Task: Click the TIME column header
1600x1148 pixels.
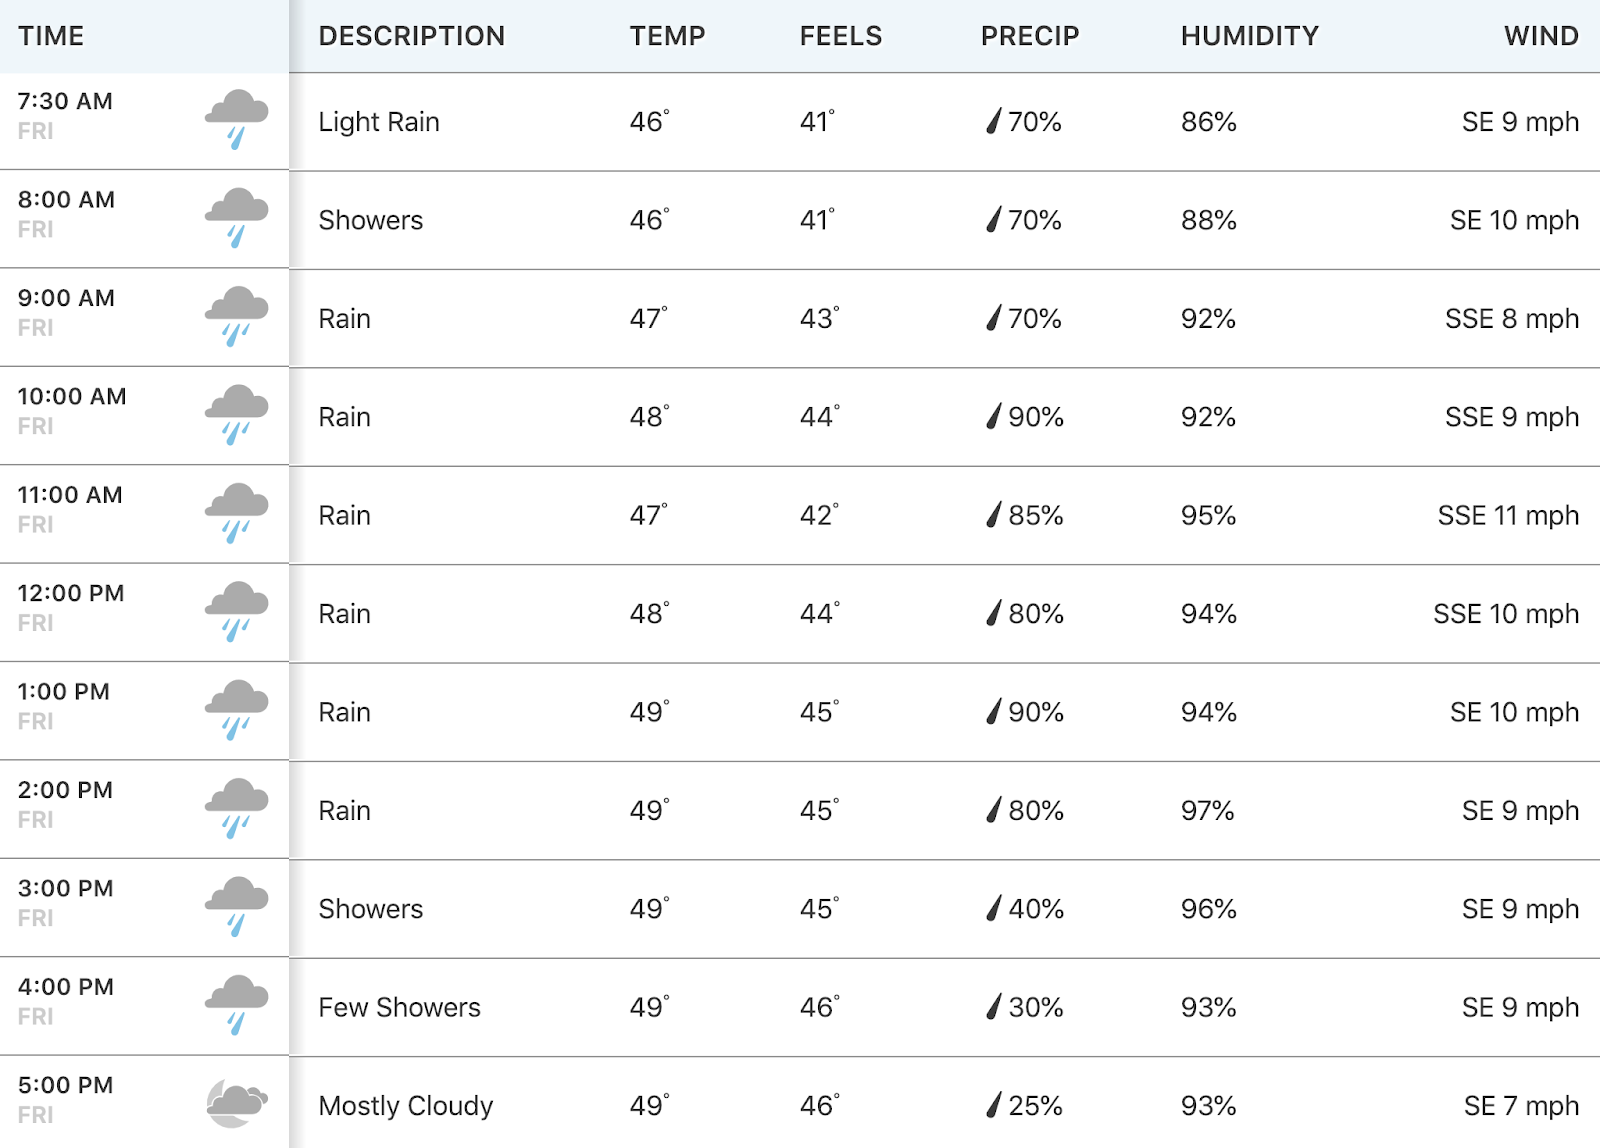Action: [51, 36]
